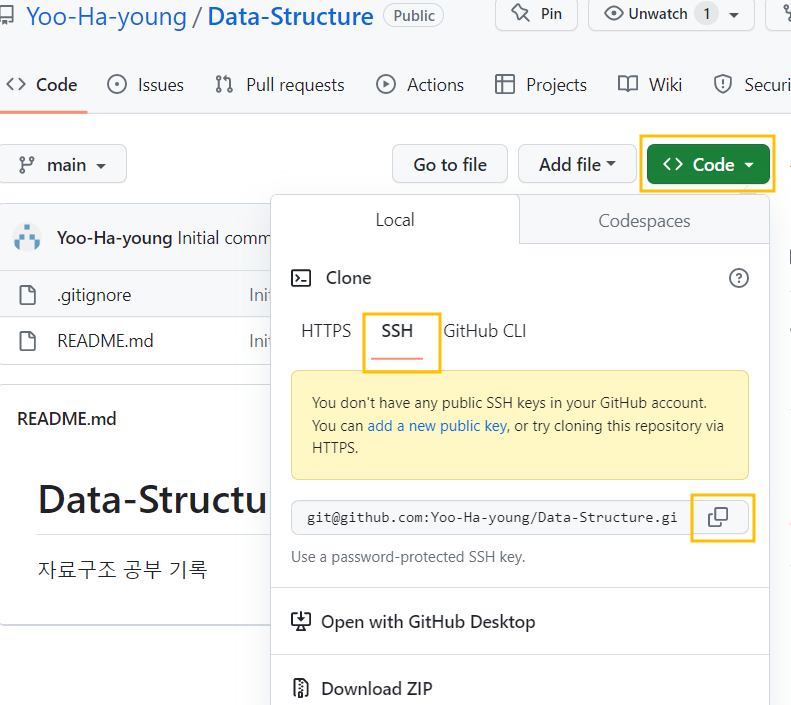This screenshot has height=705, width=791.
Task: Click 'Use a password-protected SSH key.' text
Action: 408,557
